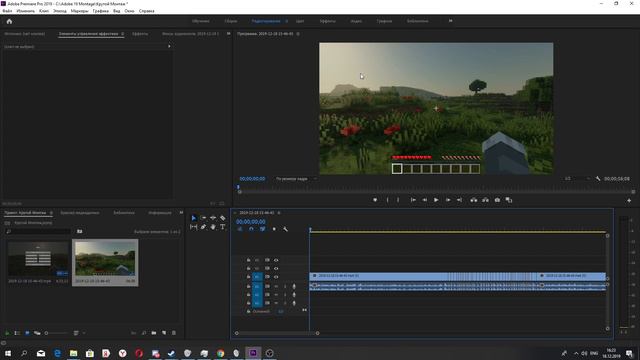This screenshot has width=640, height=360.
Task: Open sort icons dropdown in project panel
Action: pos(78,333)
